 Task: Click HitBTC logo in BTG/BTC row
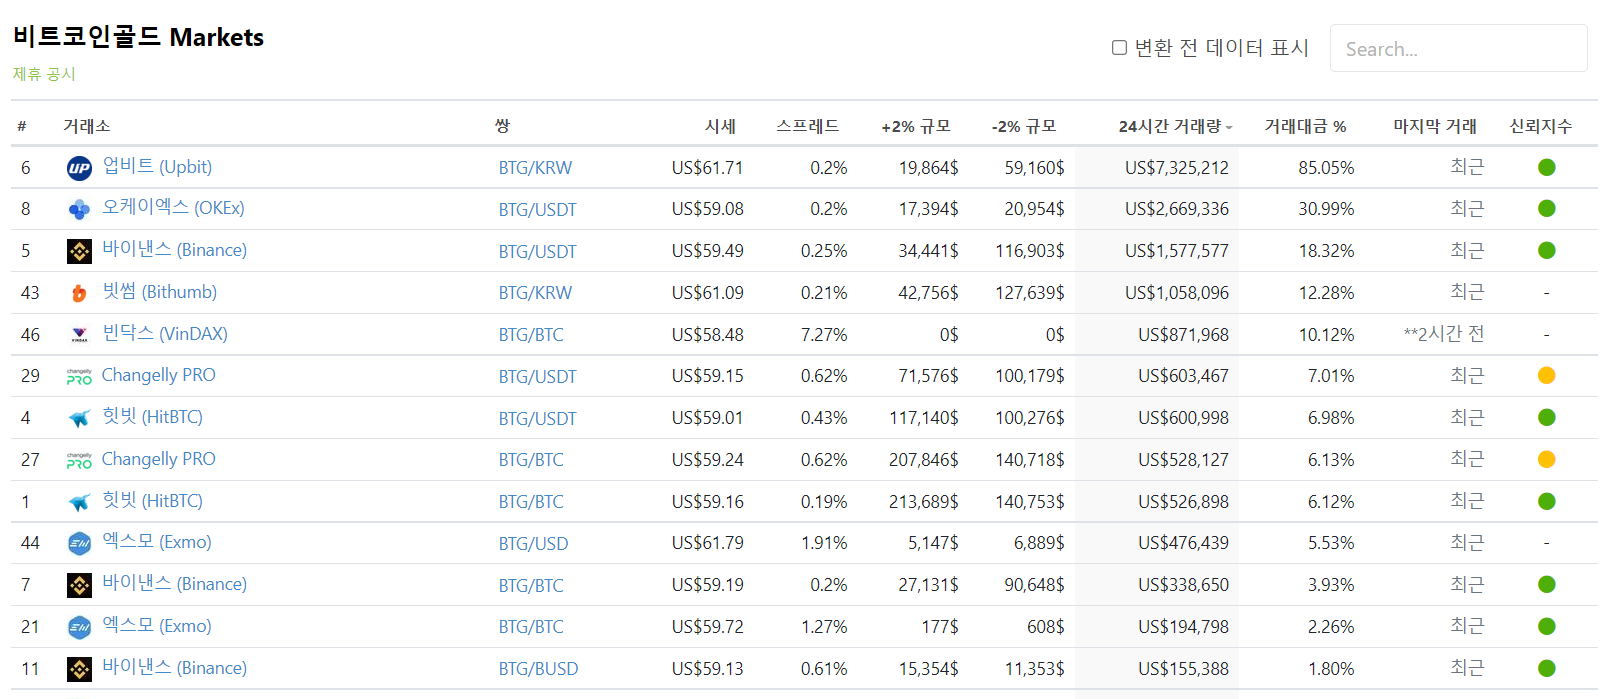click(x=79, y=502)
